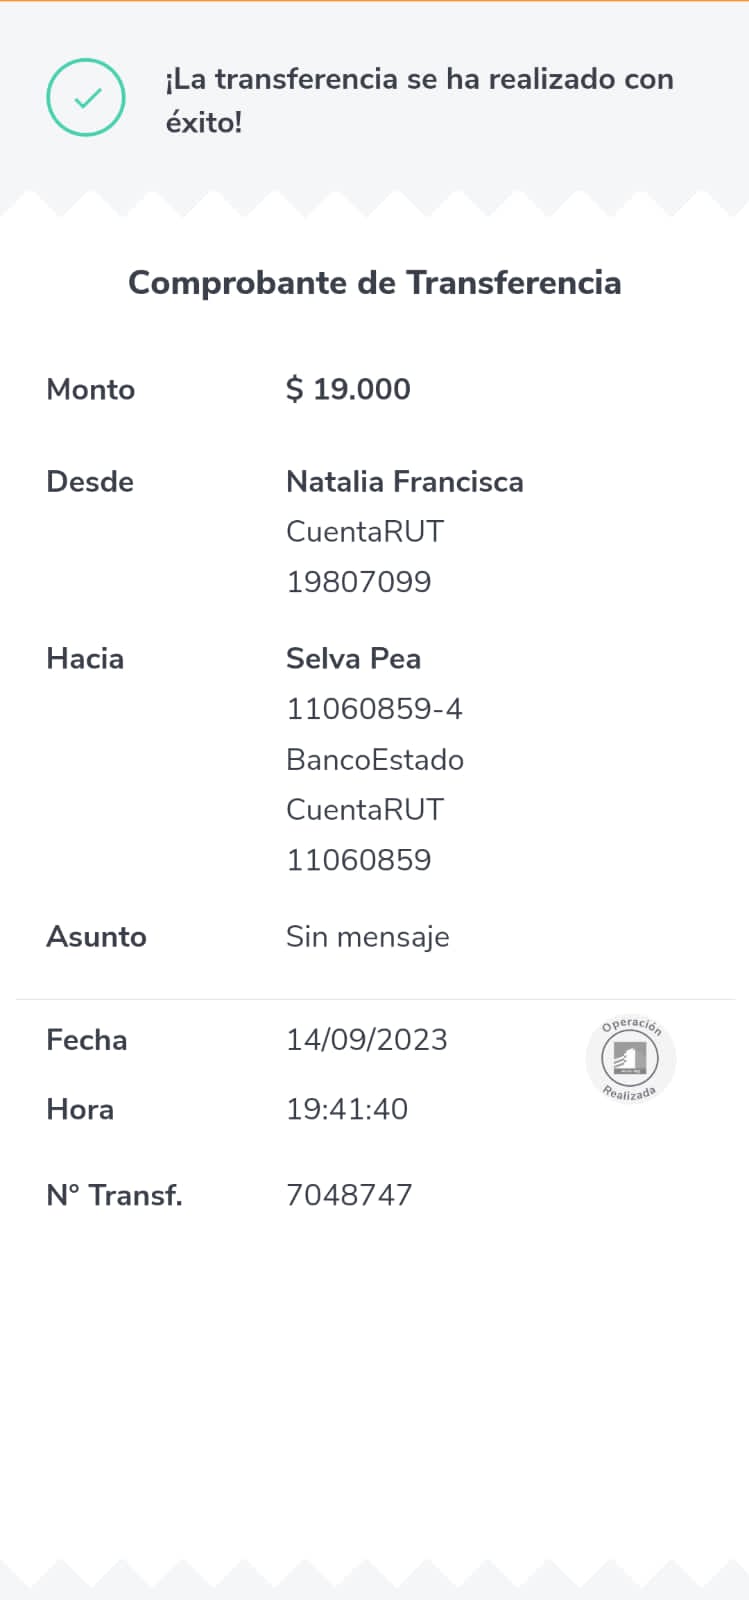This screenshot has height=1600, width=749.
Task: Tap the recipient name Selva Pea
Action: tap(353, 659)
